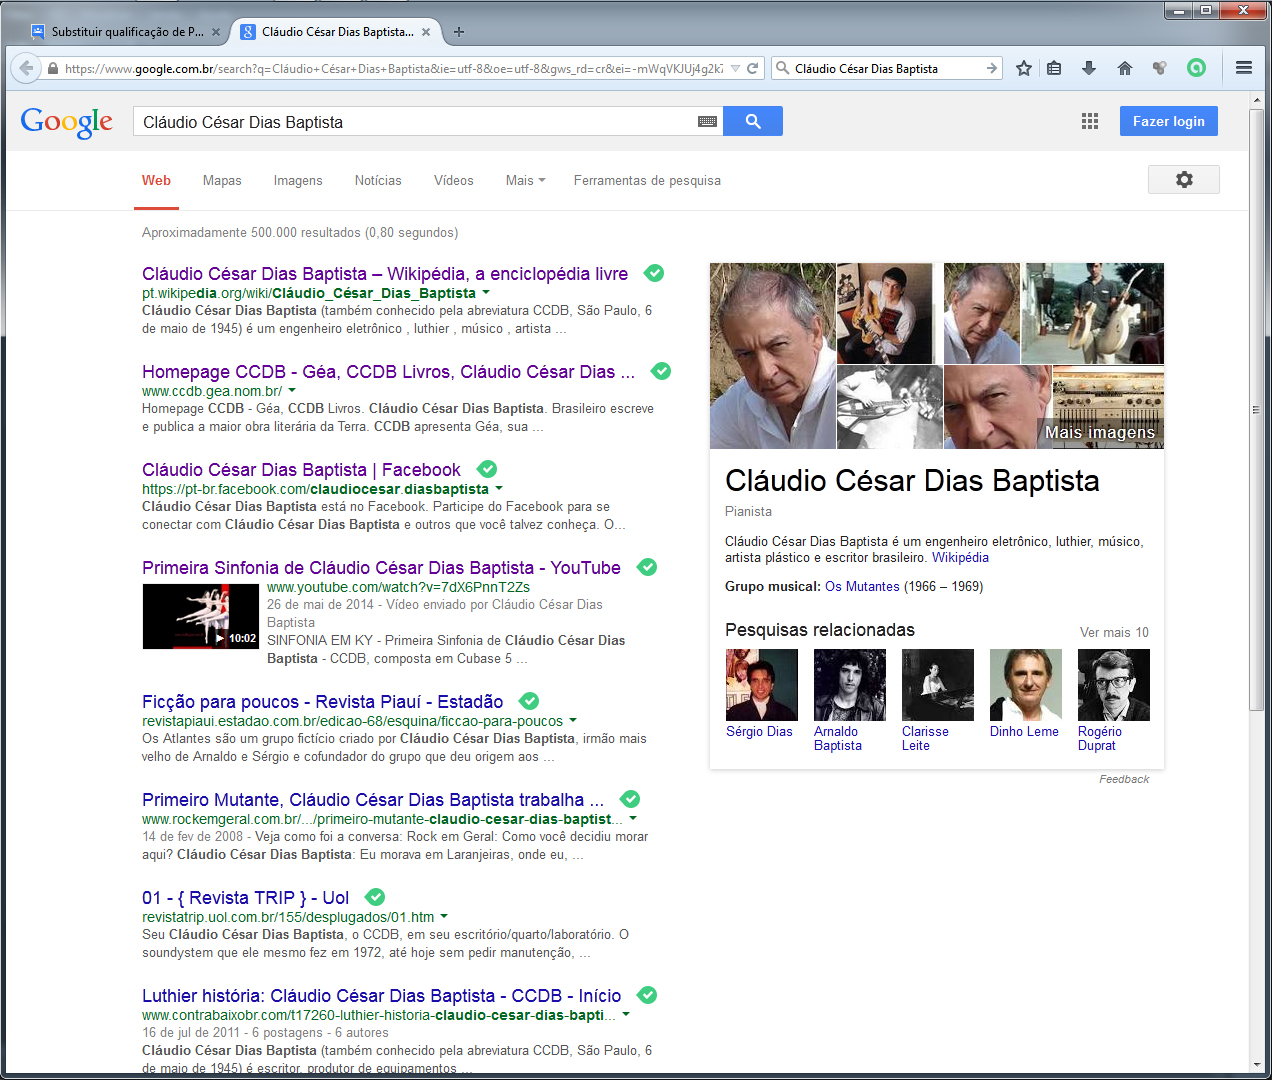
Task: Click green checkmark beside Revista TRIP result
Action: 375,897
